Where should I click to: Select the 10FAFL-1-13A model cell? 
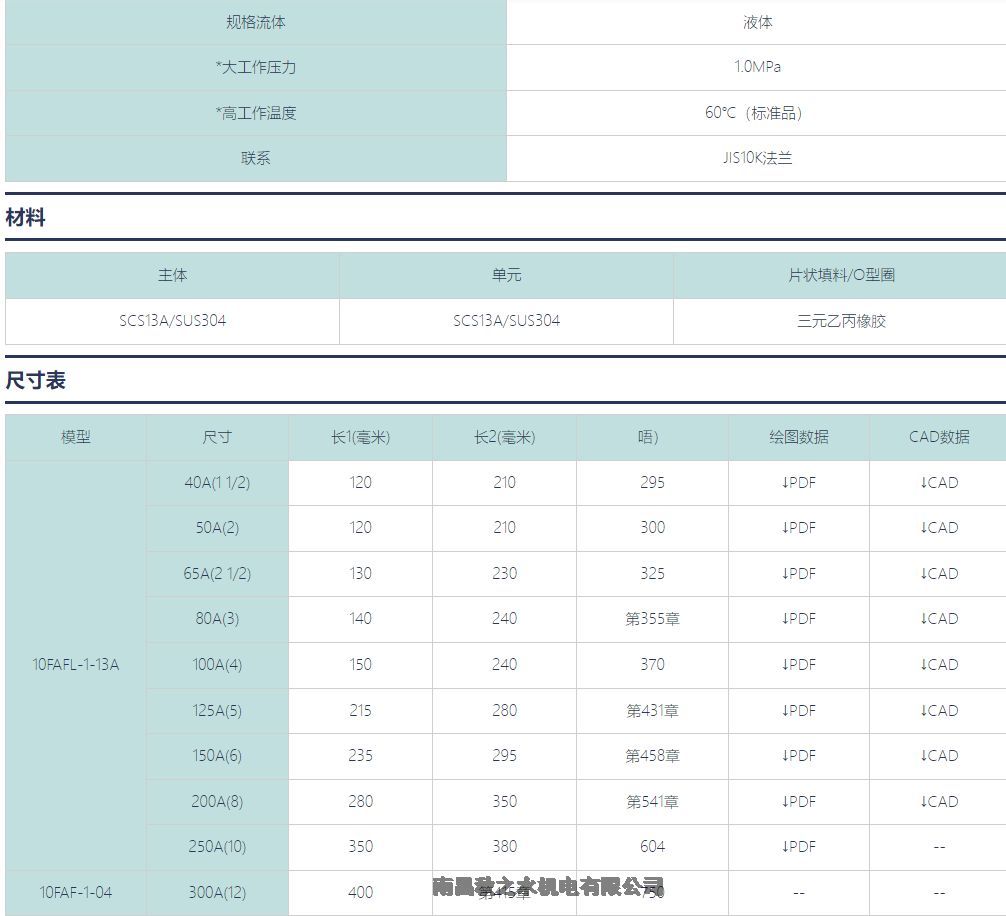tap(76, 664)
